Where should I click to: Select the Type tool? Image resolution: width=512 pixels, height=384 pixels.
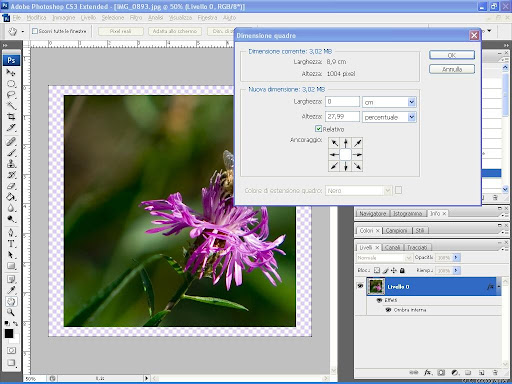point(11,244)
